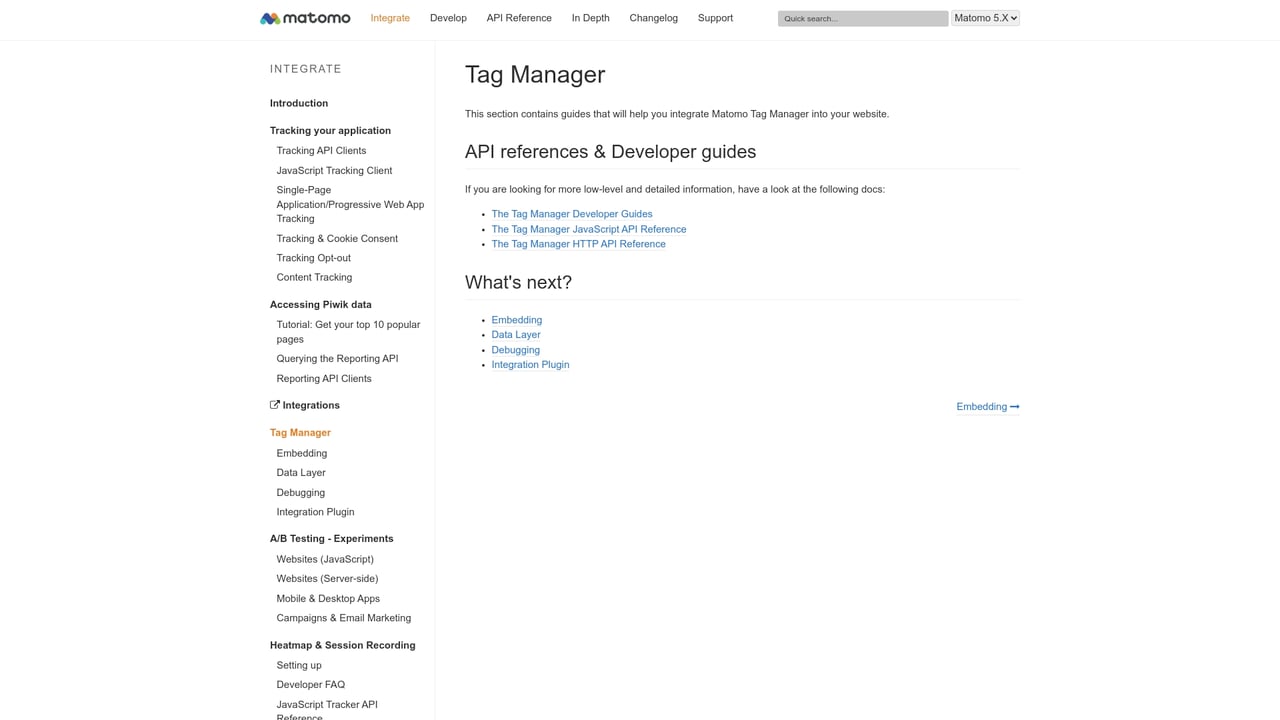1280x720 pixels.
Task: Select Debugging in the sidebar
Action: 300,492
